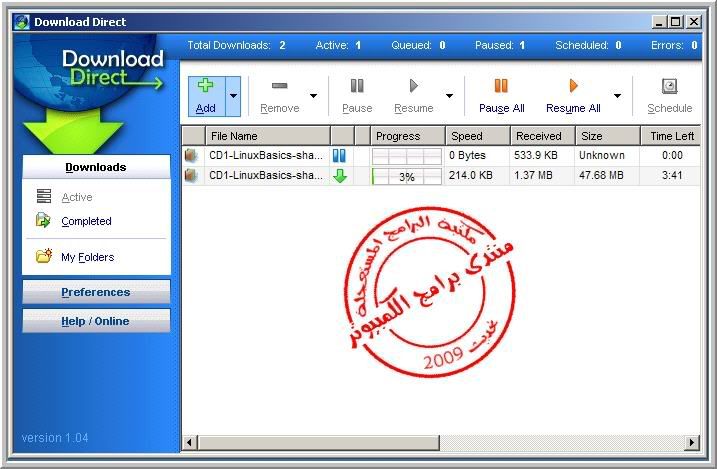This screenshot has height=469, width=717.
Task: Sort by the Size column header
Action: [608, 136]
